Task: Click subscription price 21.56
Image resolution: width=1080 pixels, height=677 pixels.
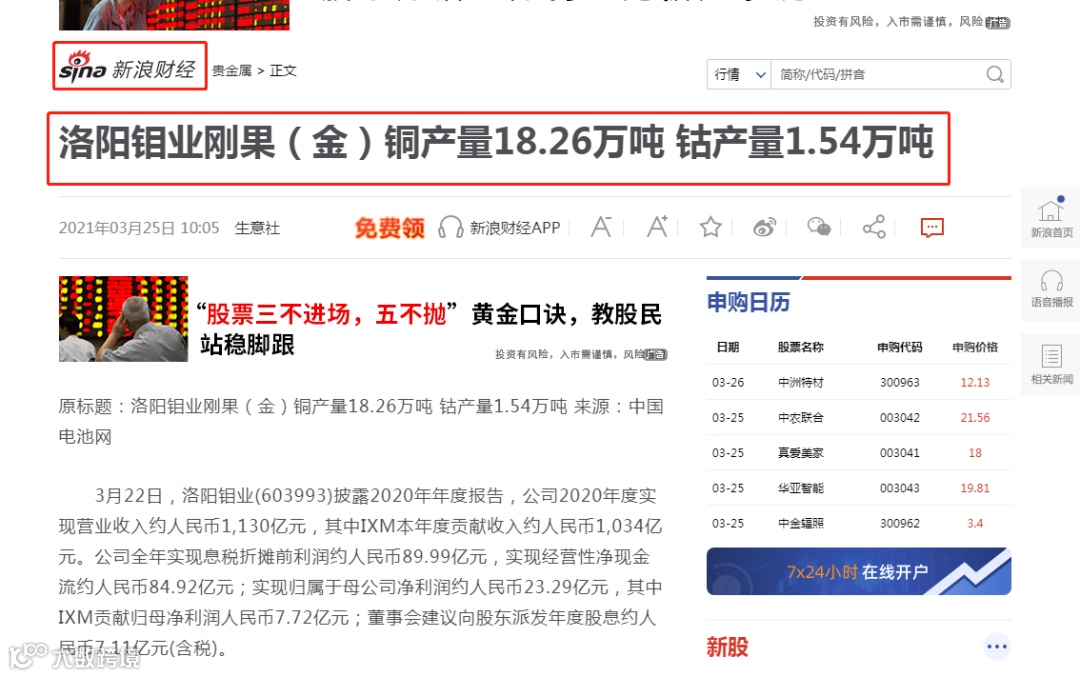Action: click(x=975, y=417)
